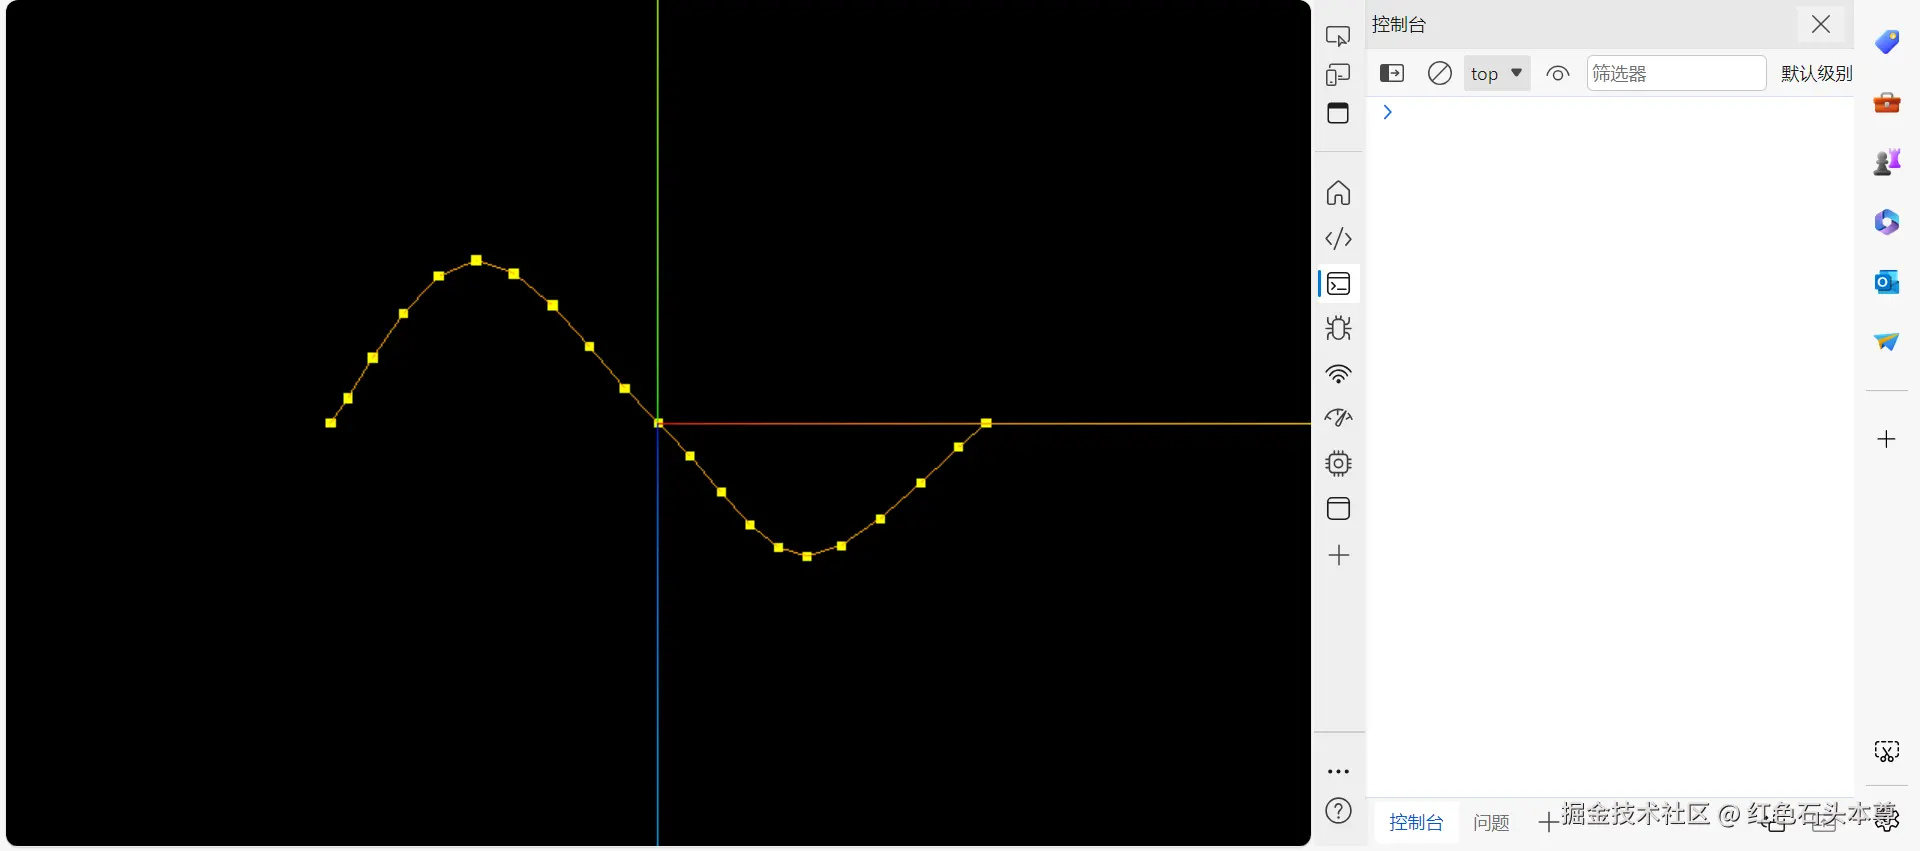This screenshot has width=1920, height=851.
Task: Click the DevTools dock window icon
Action: 1338,113
